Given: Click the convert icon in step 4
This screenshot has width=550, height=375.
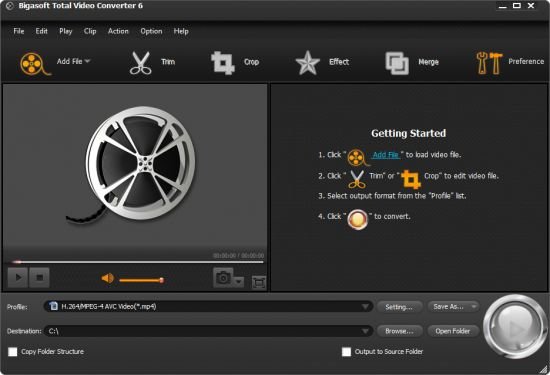Looking at the screenshot, I should pyautogui.click(x=357, y=219).
